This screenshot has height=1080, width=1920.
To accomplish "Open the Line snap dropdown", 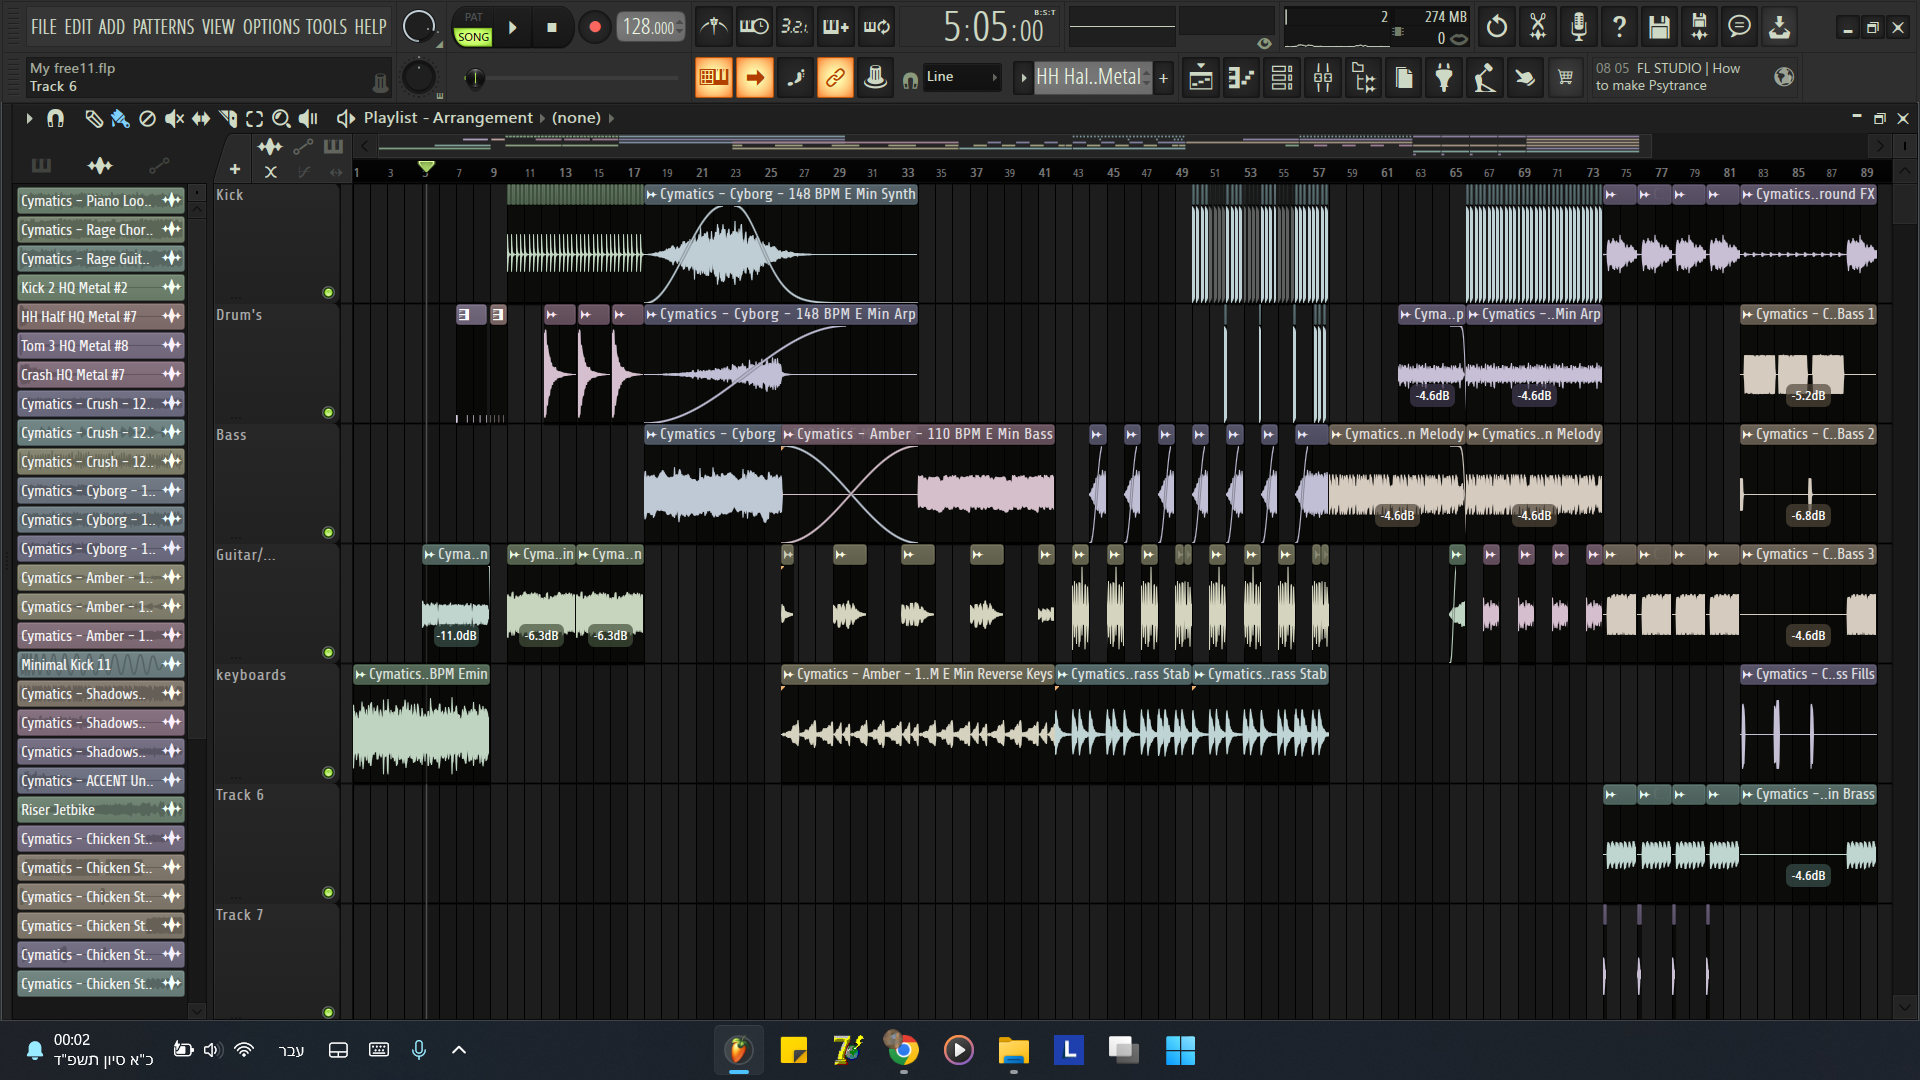I will pos(962,77).
